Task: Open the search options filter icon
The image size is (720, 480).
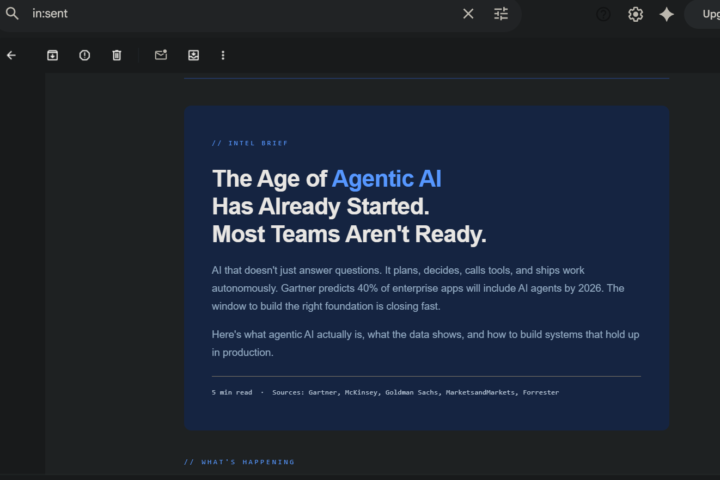Action: 501,14
